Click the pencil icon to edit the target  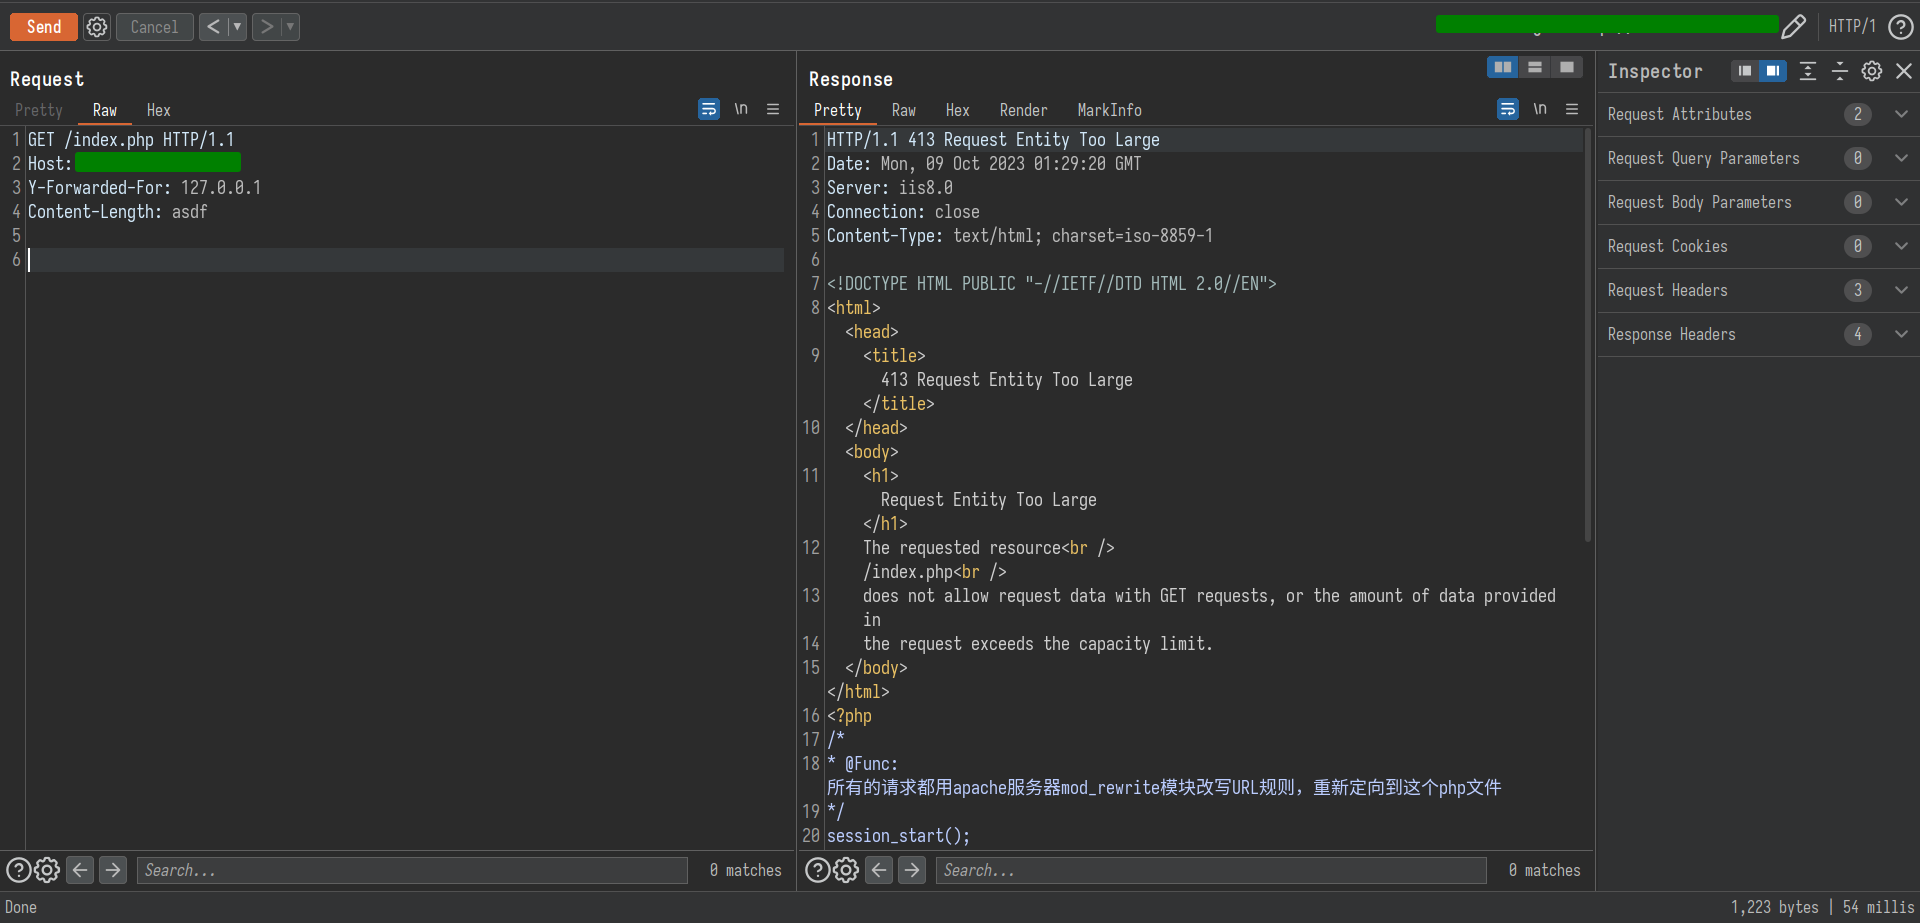point(1794,27)
